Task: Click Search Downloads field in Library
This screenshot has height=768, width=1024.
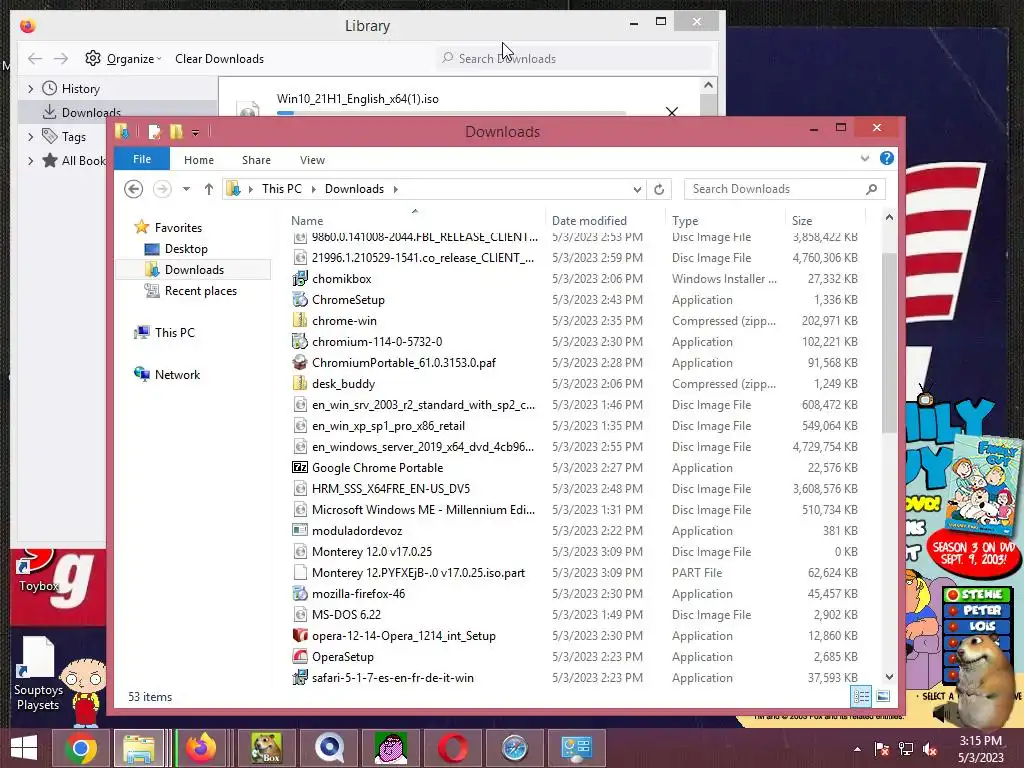Action: (x=575, y=59)
